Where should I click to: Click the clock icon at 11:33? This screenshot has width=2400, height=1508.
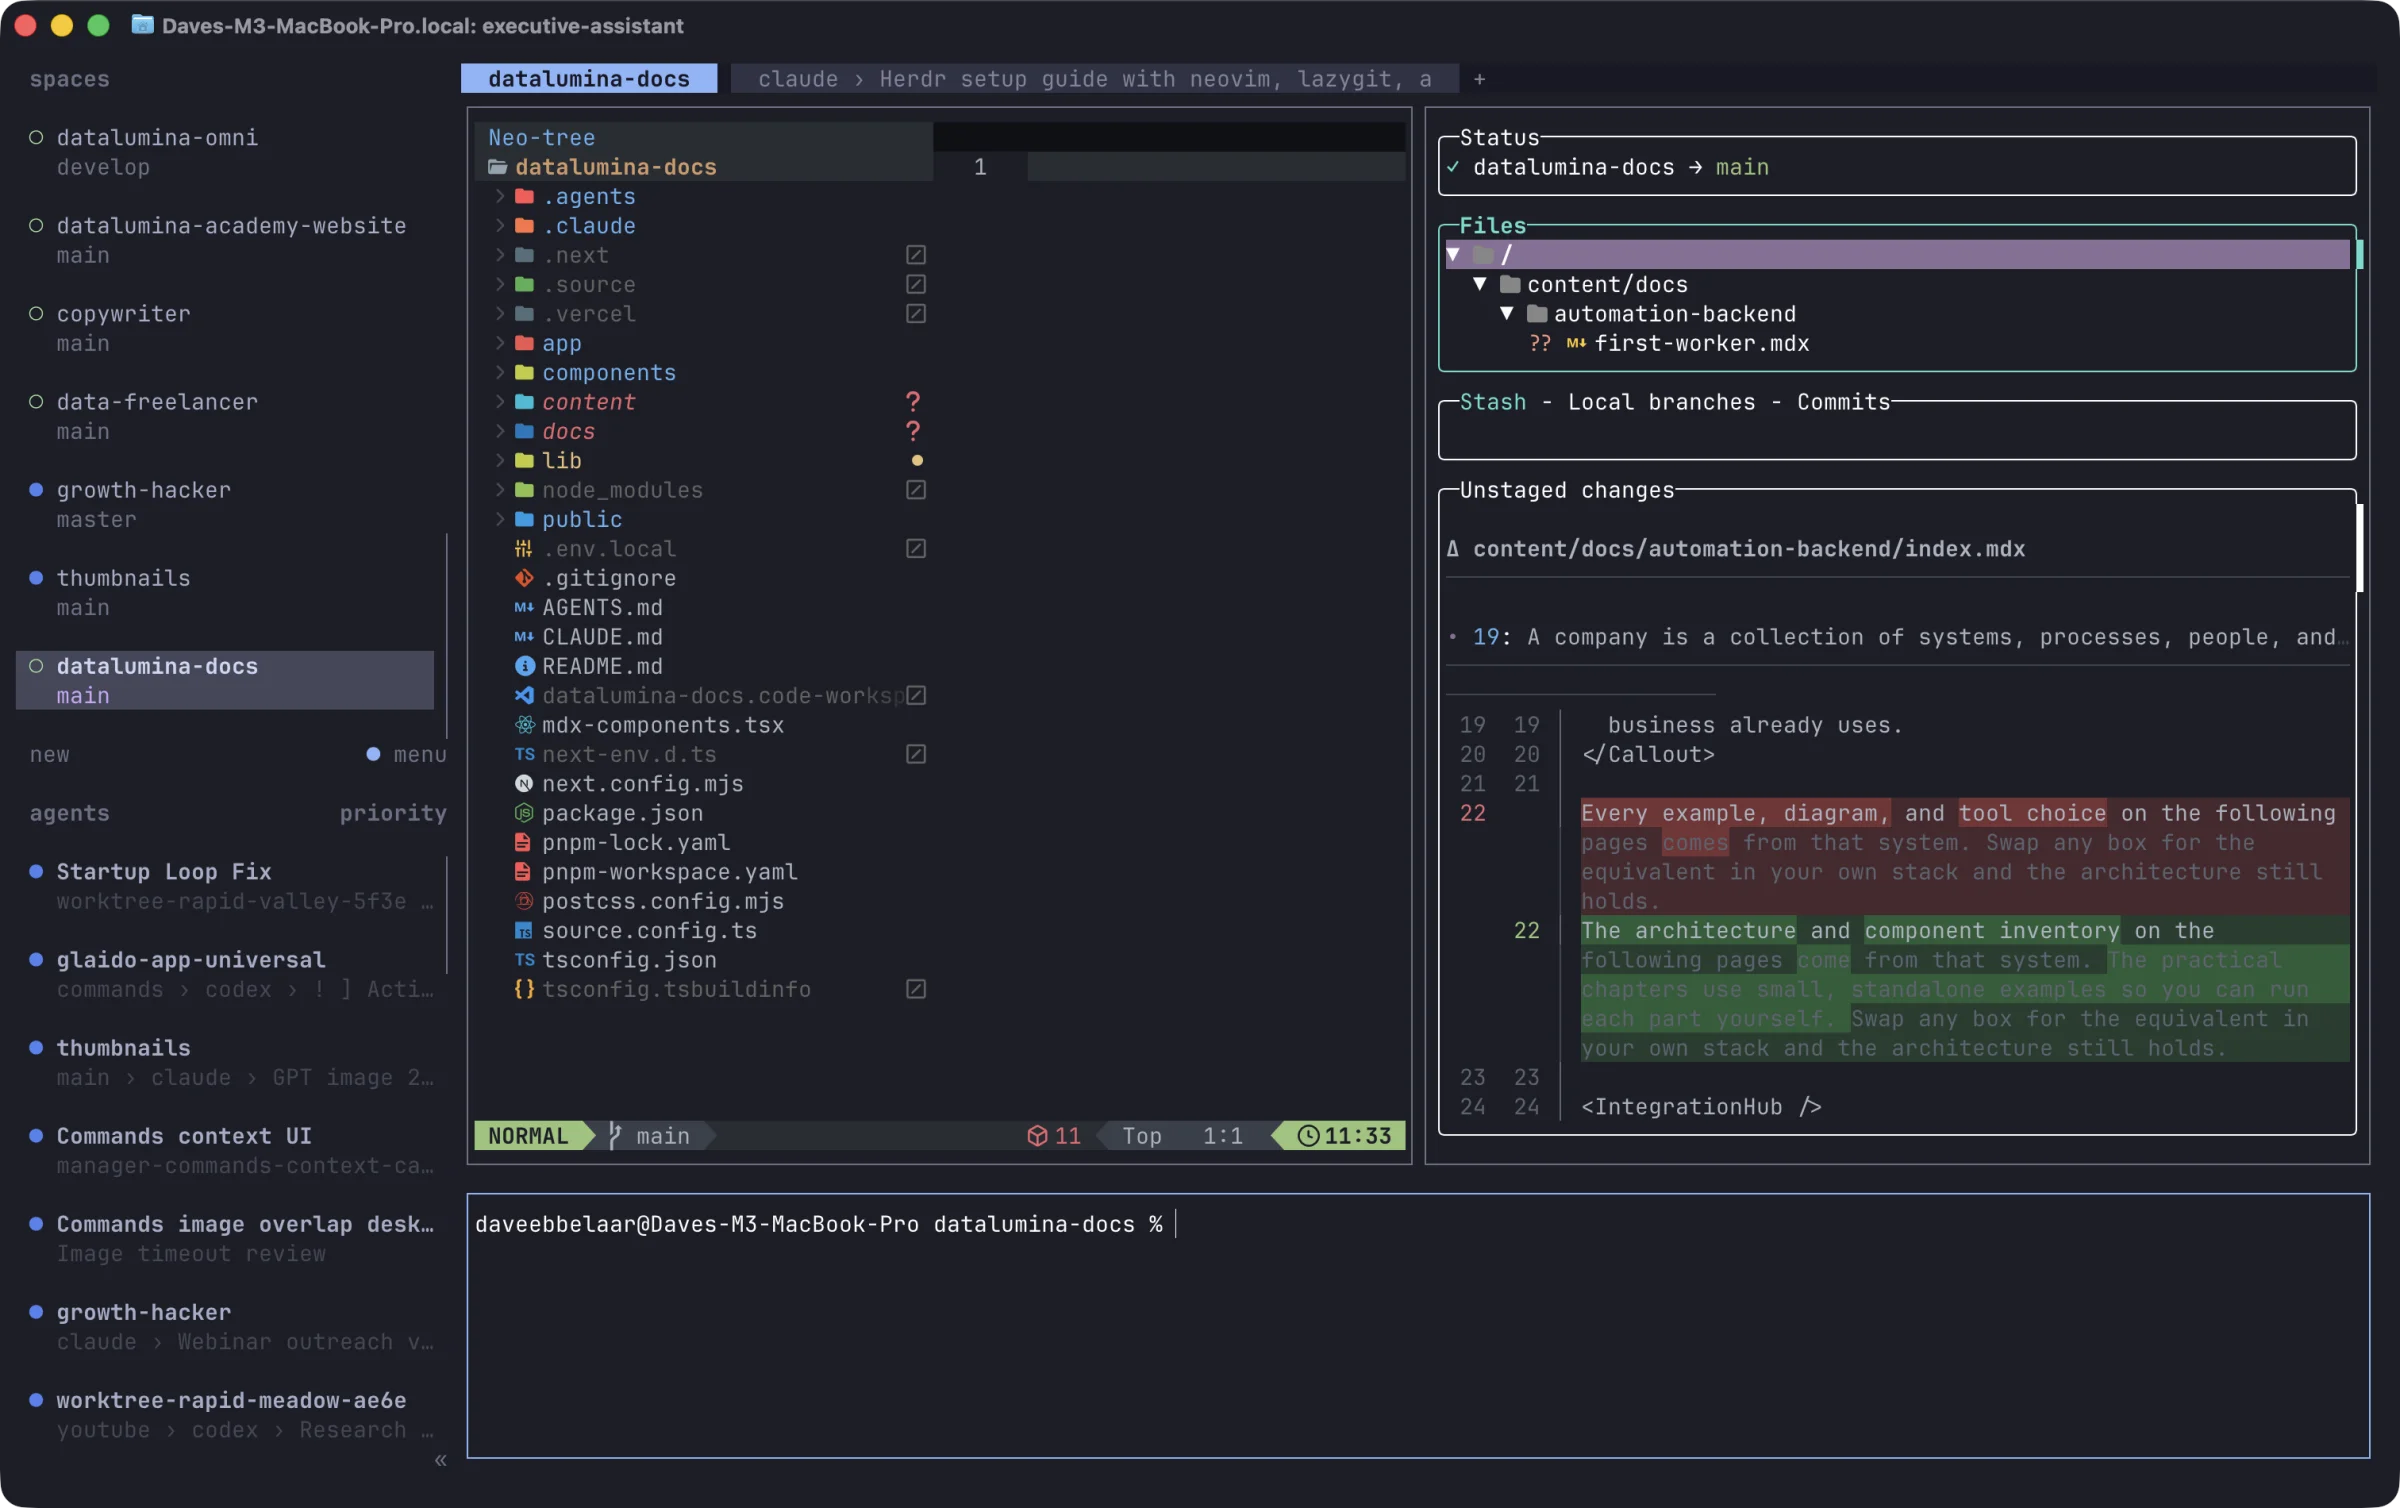coord(1308,1136)
